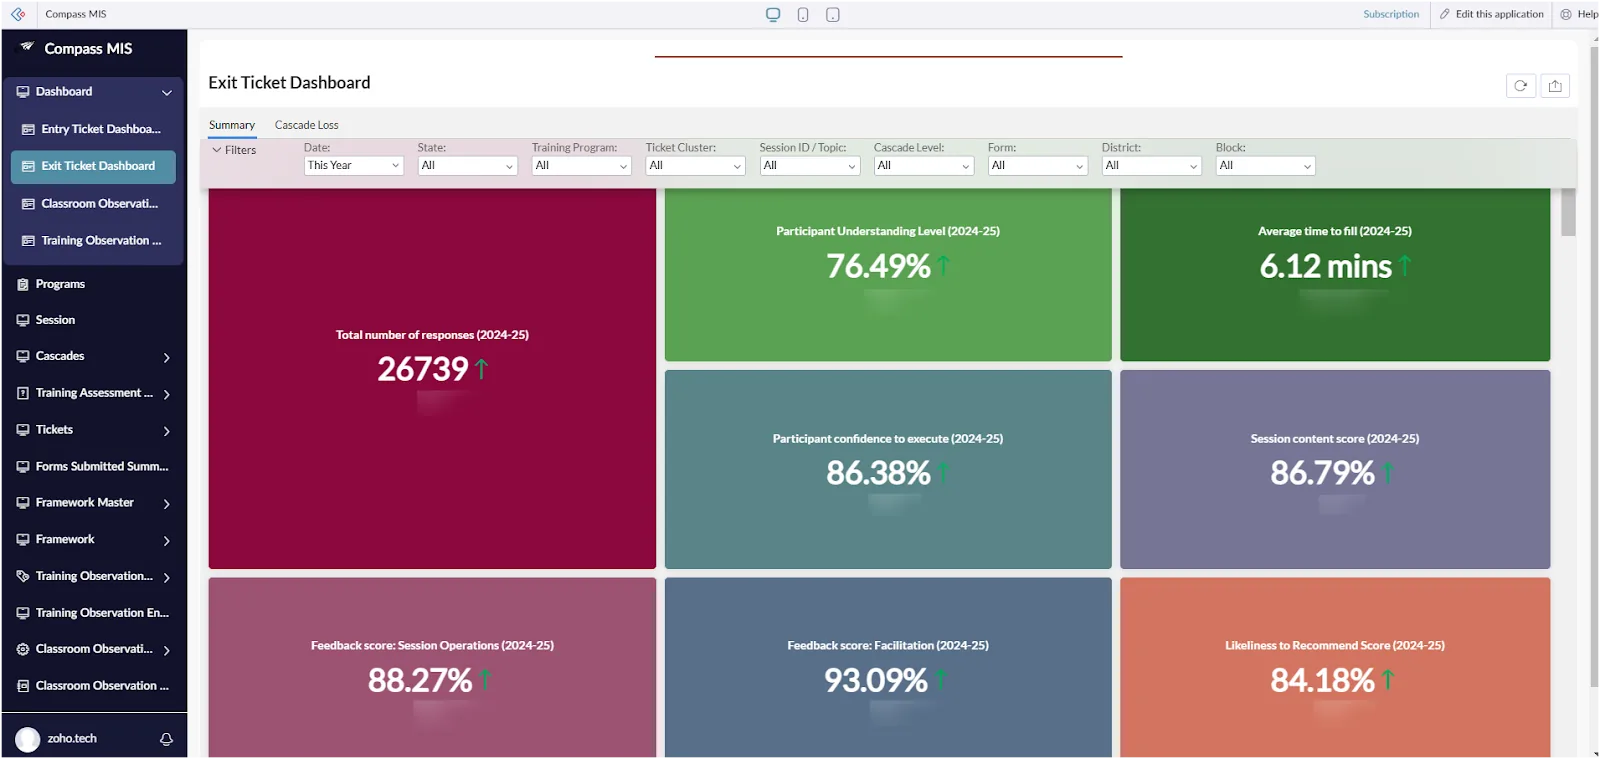Open Classroom Observation dashboard sidebar item
The height and width of the screenshot is (759, 1600).
(x=93, y=204)
